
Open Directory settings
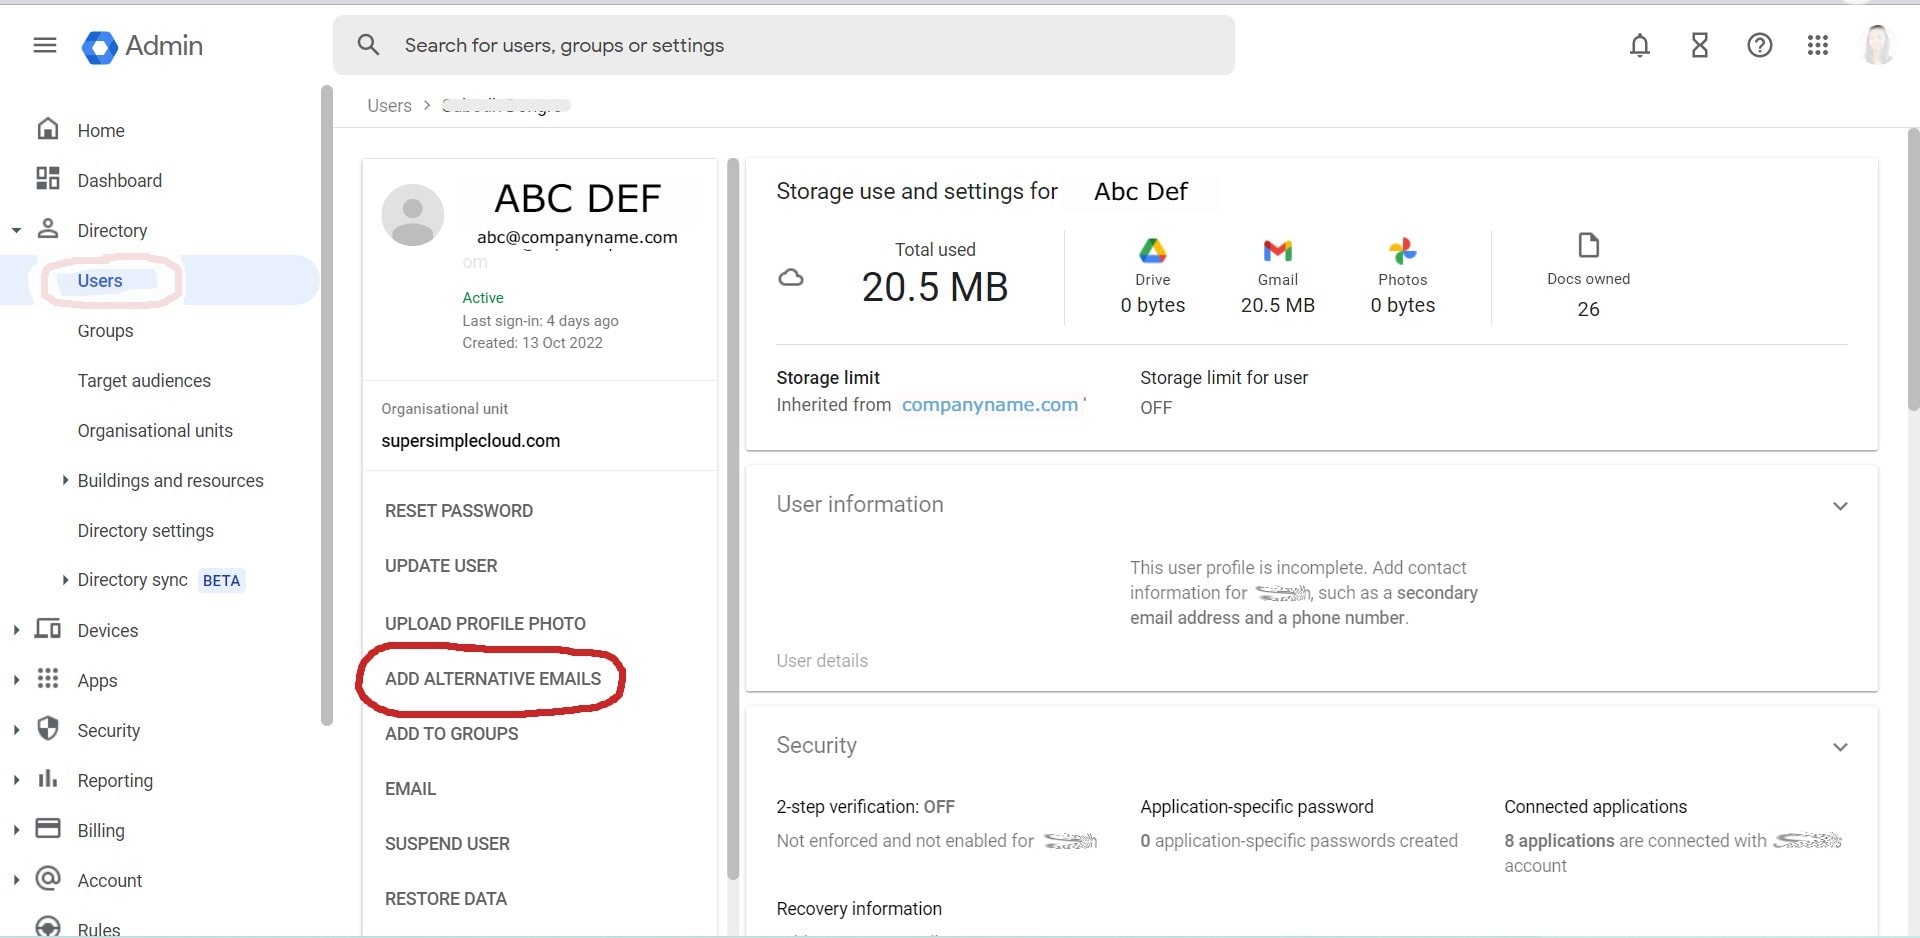[x=146, y=530]
